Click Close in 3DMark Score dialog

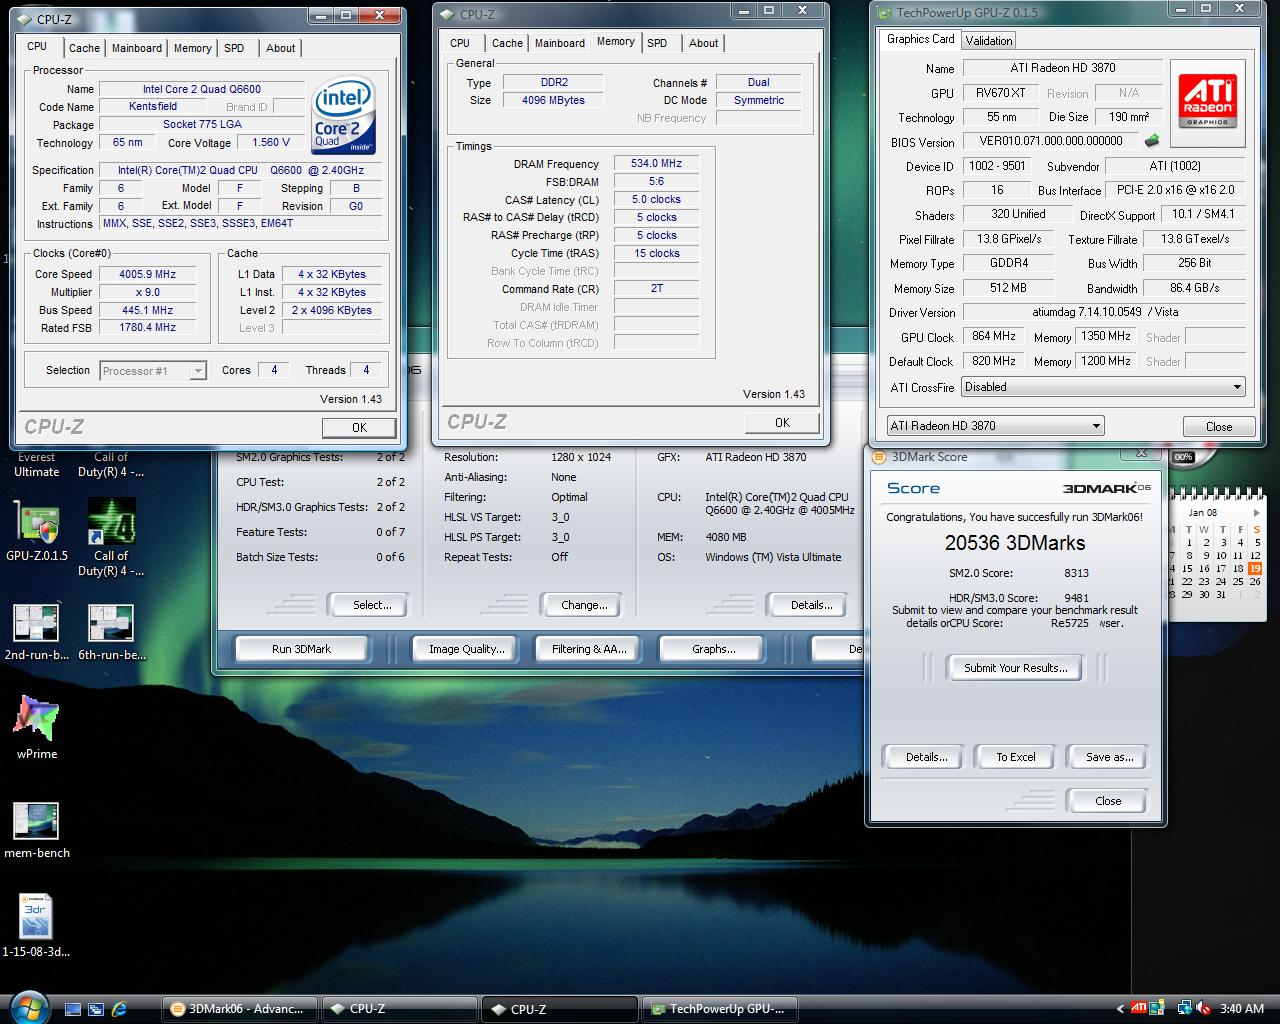[1108, 801]
